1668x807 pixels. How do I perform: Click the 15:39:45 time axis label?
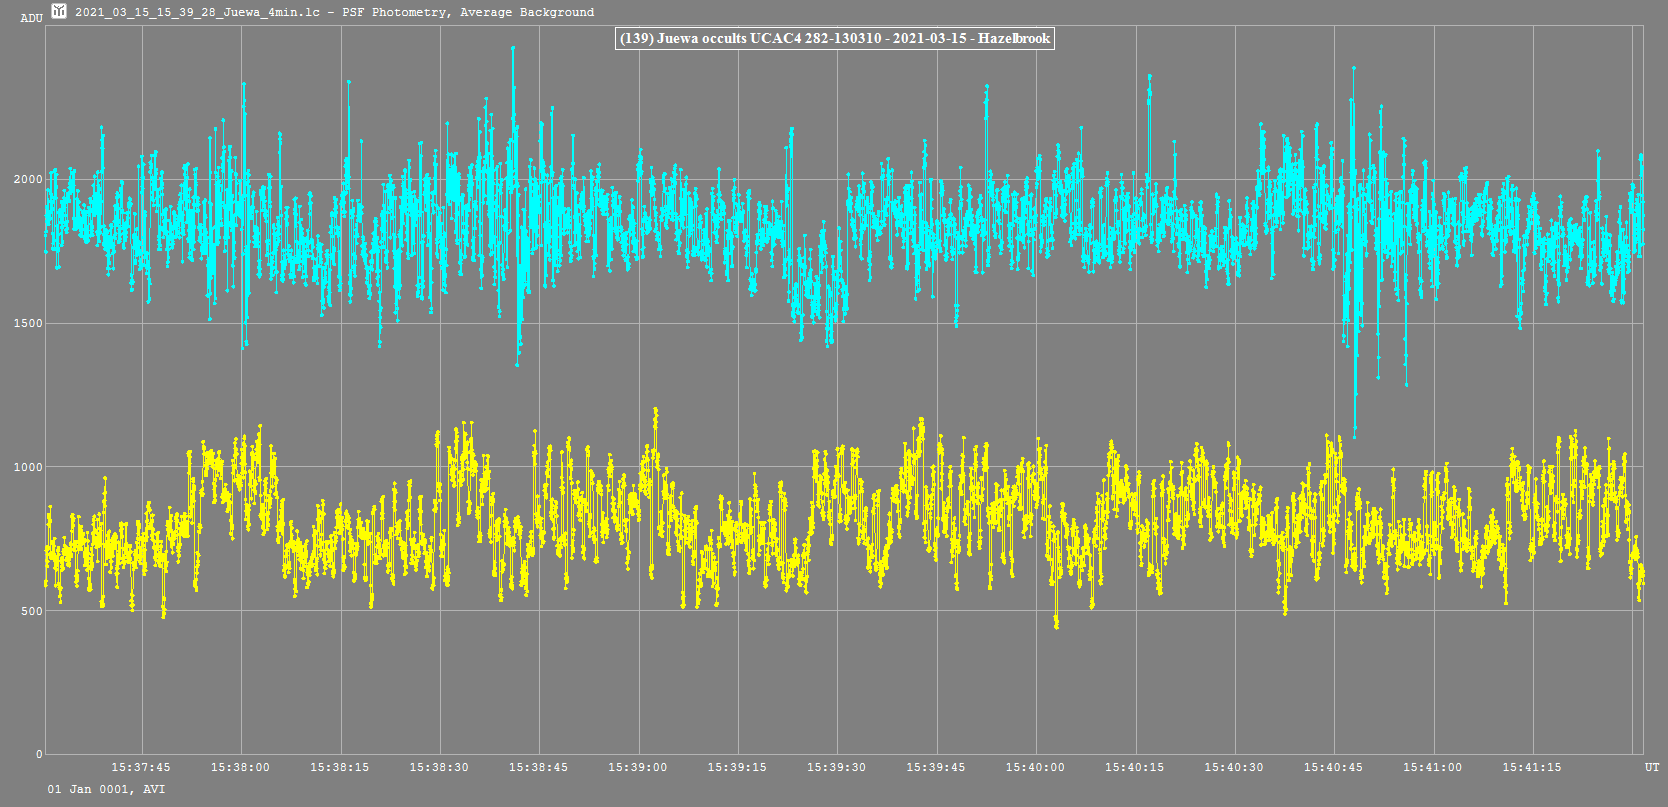[x=936, y=767]
